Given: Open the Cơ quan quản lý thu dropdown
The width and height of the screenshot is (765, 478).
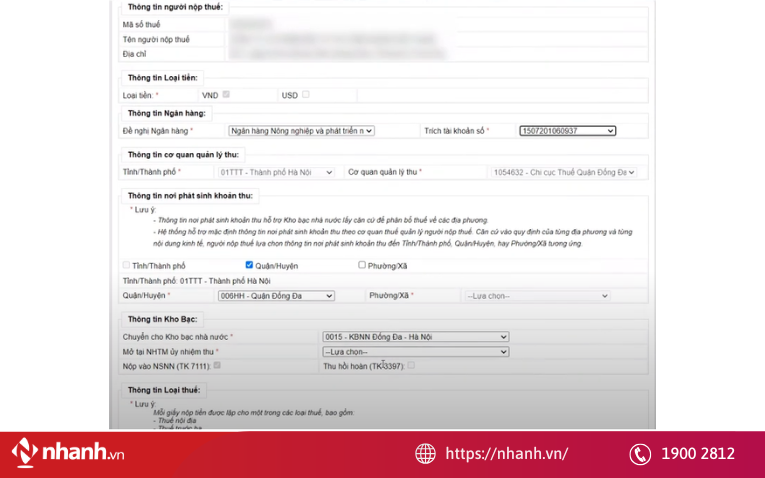Looking at the screenshot, I should pos(563,172).
